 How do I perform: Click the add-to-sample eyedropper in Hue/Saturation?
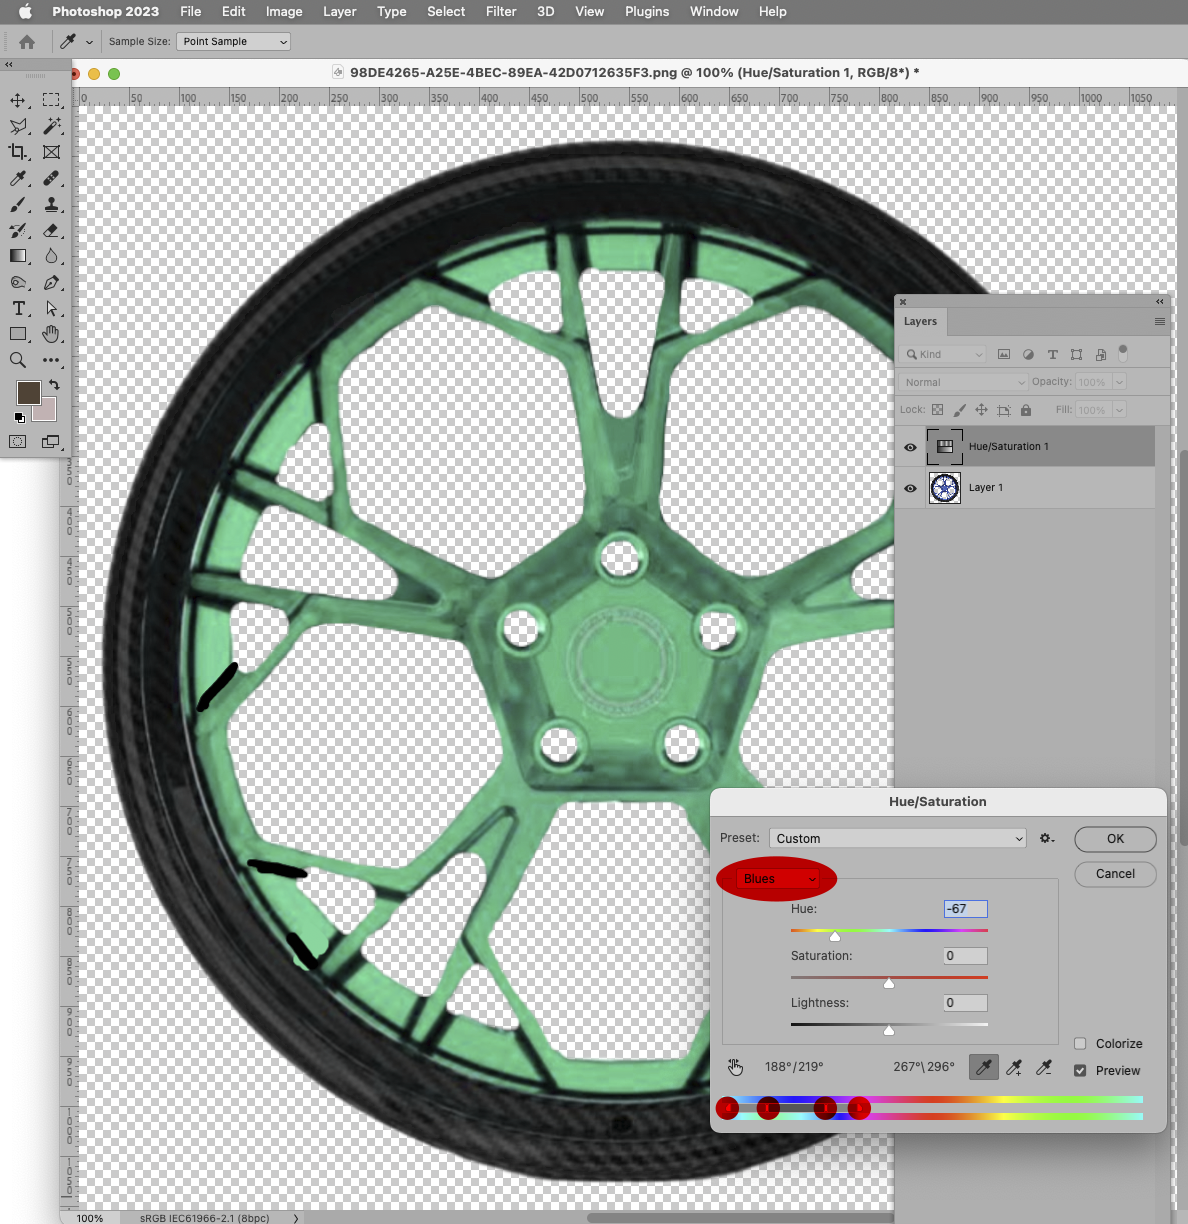[x=1013, y=1067]
